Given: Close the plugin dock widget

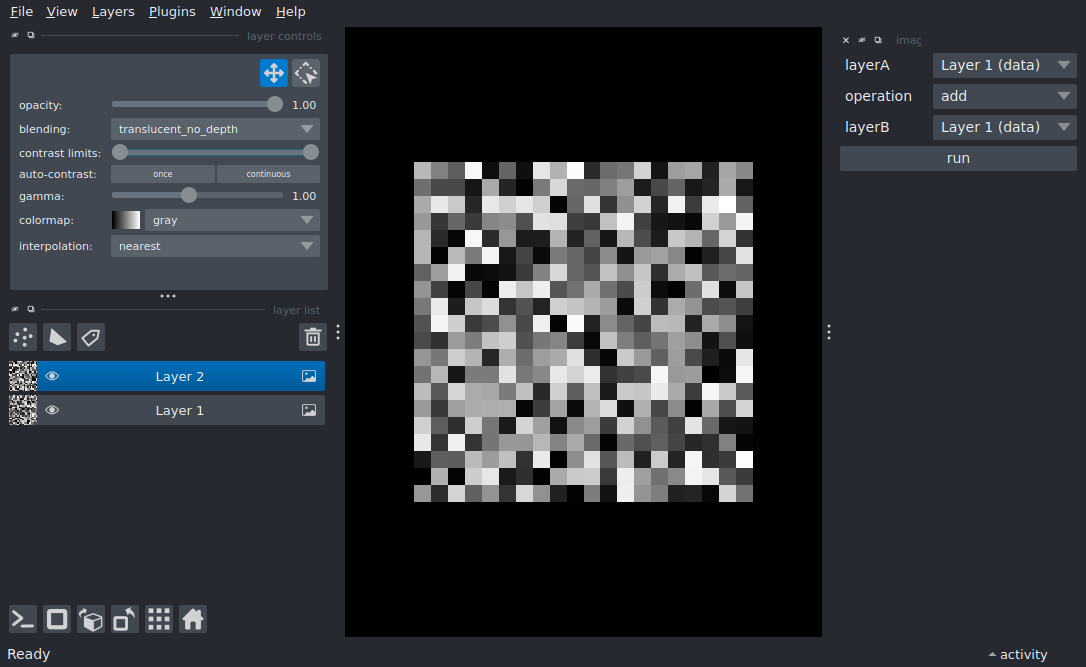Looking at the screenshot, I should [x=846, y=40].
